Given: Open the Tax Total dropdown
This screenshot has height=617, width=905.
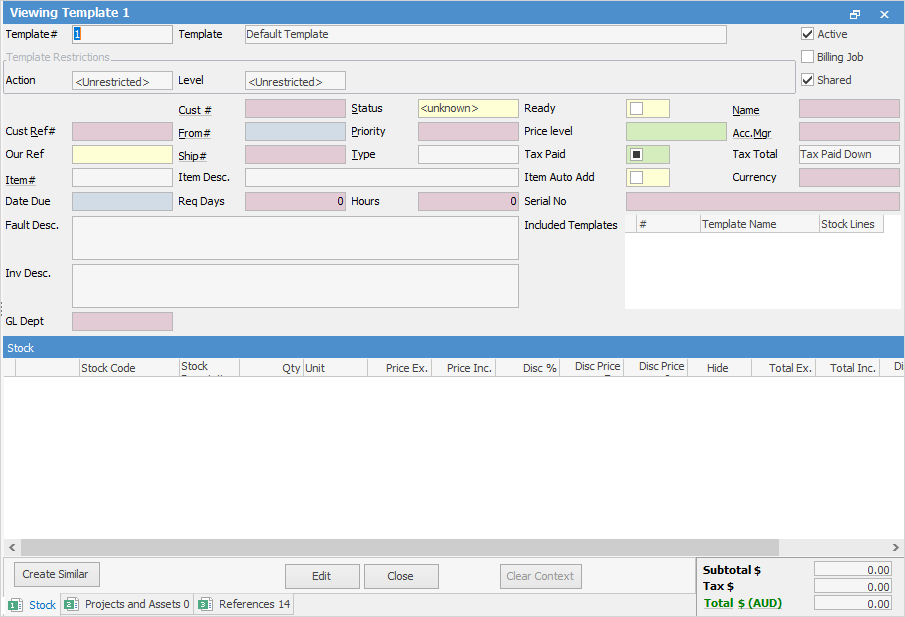Looking at the screenshot, I should (x=849, y=155).
